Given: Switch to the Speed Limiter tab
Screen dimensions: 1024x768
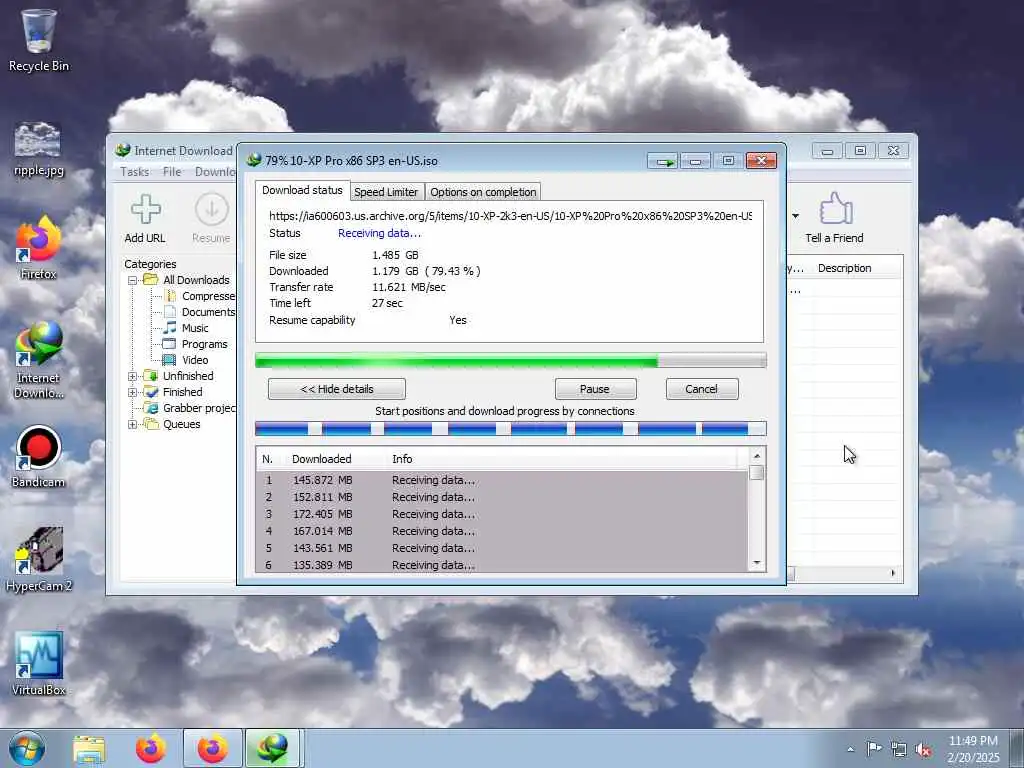Looking at the screenshot, I should tap(386, 192).
